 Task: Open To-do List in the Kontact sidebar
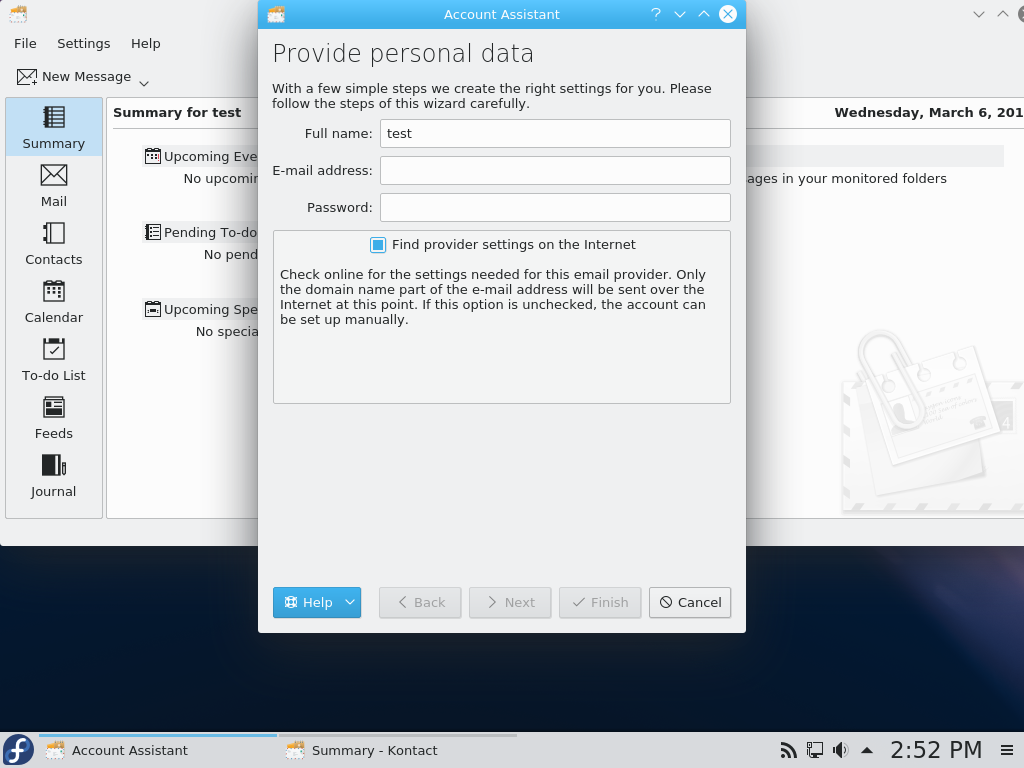(x=54, y=360)
